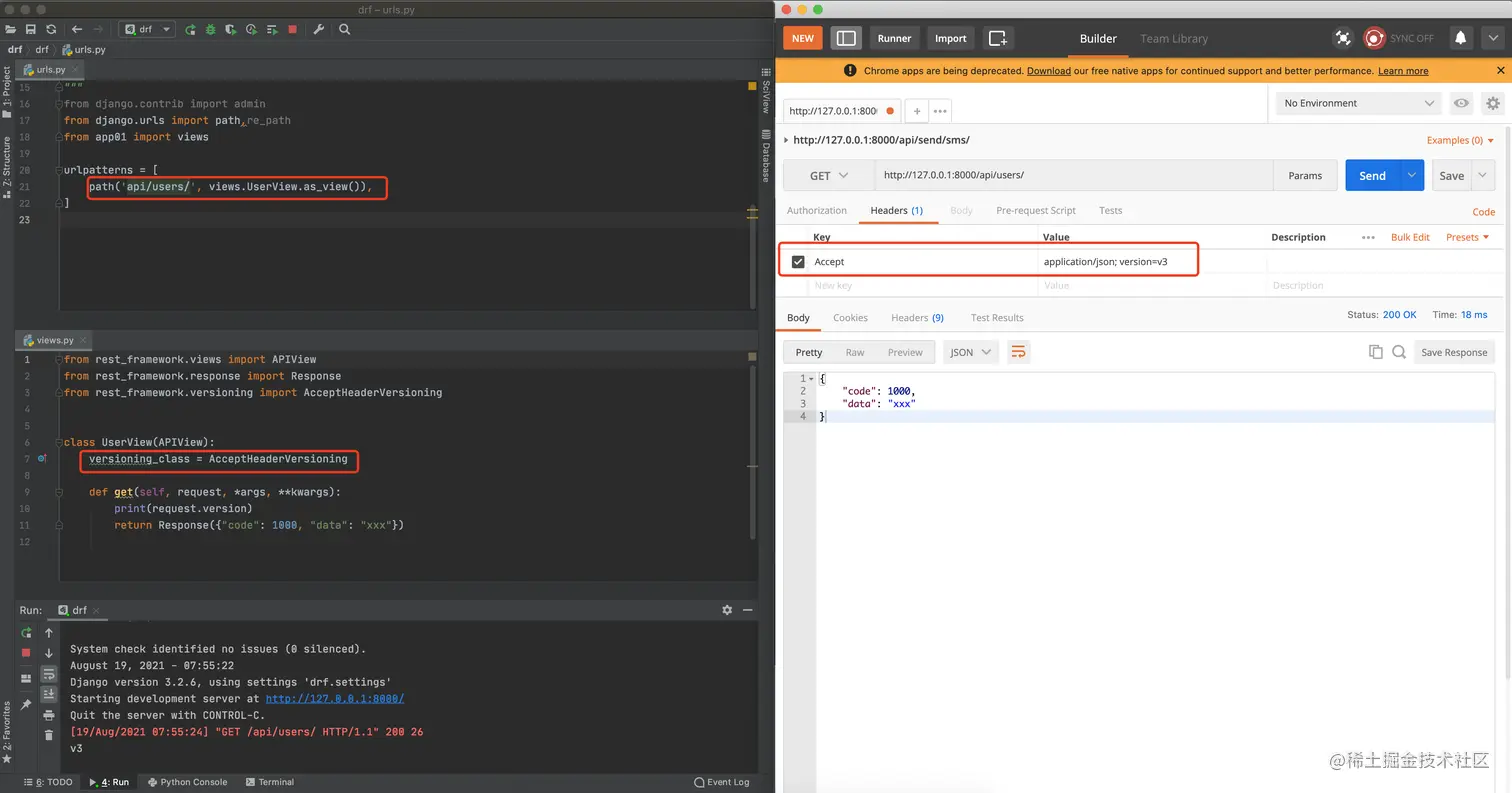Stop the server with the red square in top toolbar
The width and height of the screenshot is (1512, 793).
point(292,30)
